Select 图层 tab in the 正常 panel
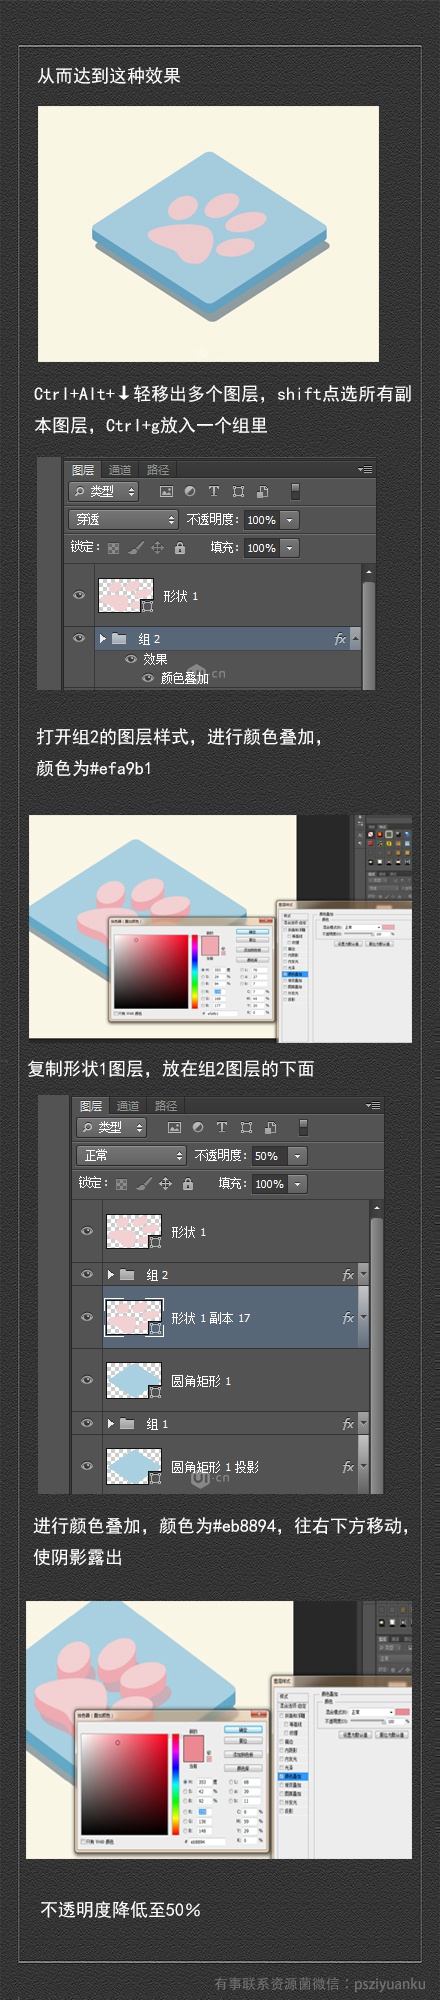440x2000 pixels. 91,1106
